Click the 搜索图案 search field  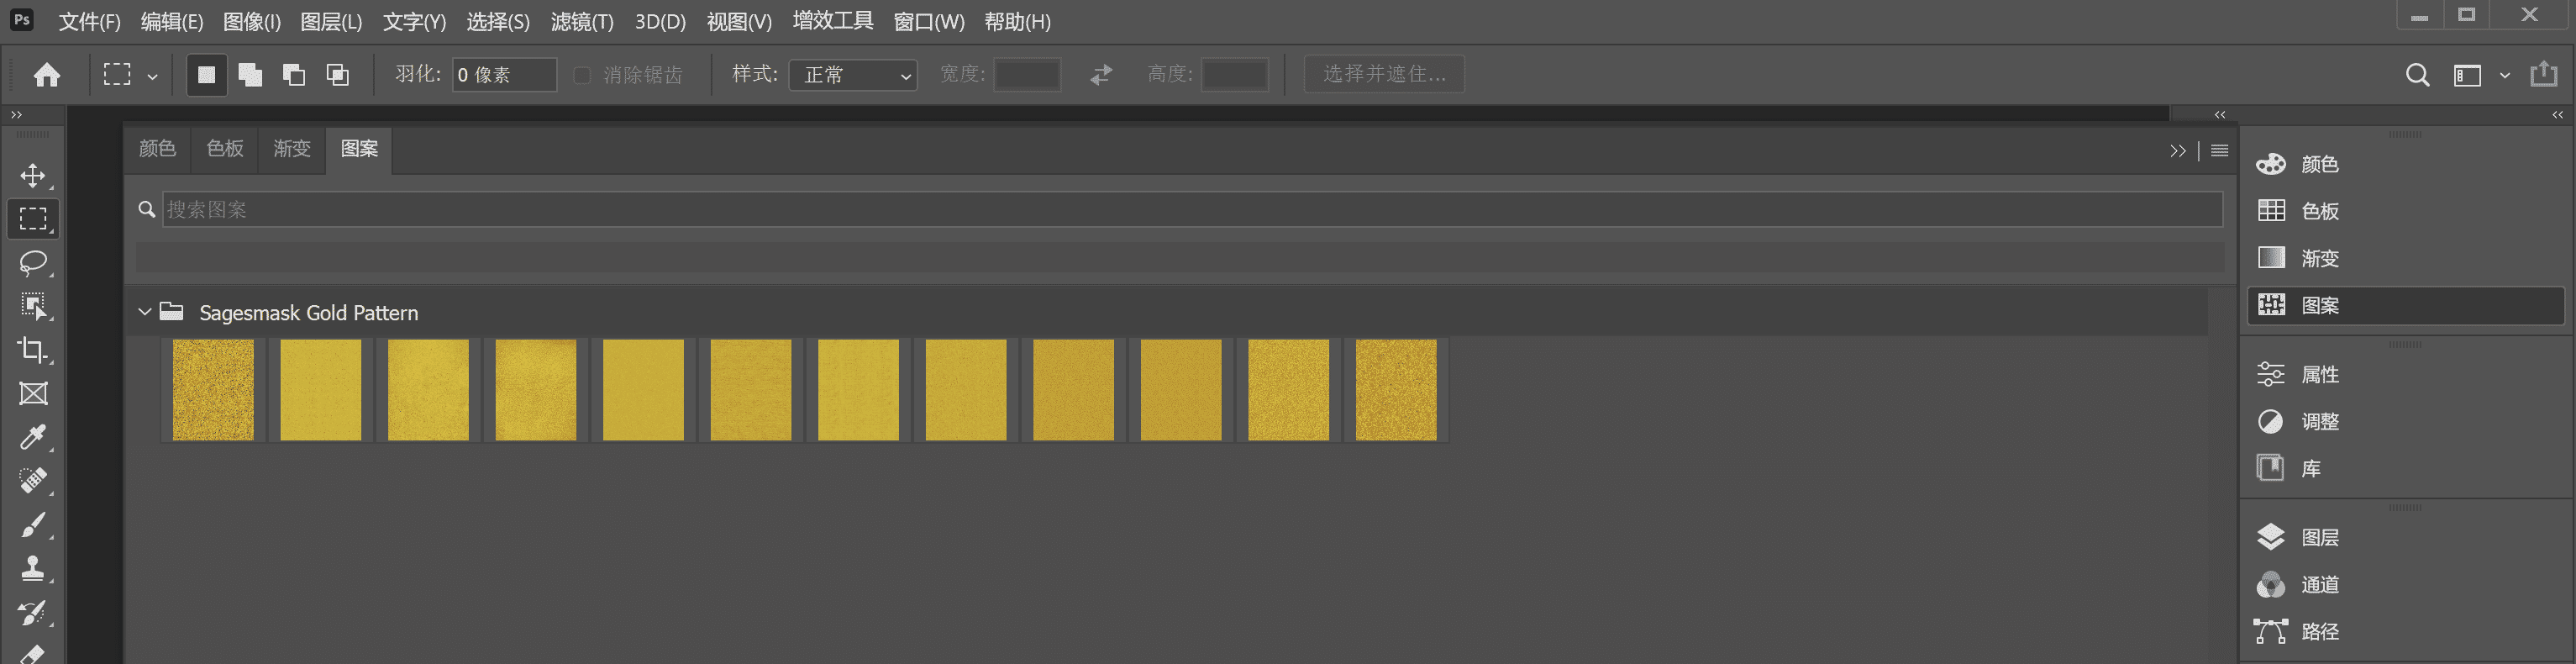pos(1190,210)
